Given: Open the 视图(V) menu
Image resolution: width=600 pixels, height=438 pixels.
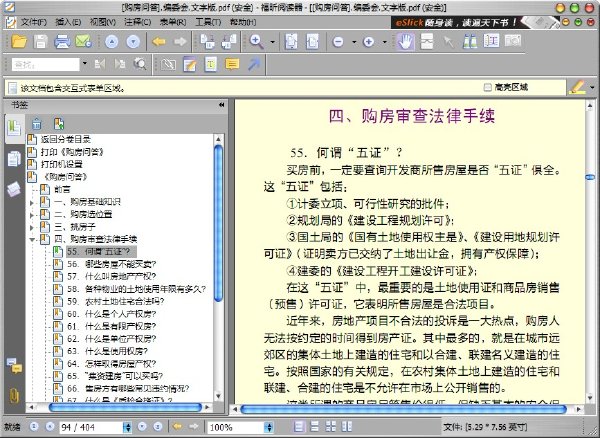Looking at the screenshot, I should point(103,22).
